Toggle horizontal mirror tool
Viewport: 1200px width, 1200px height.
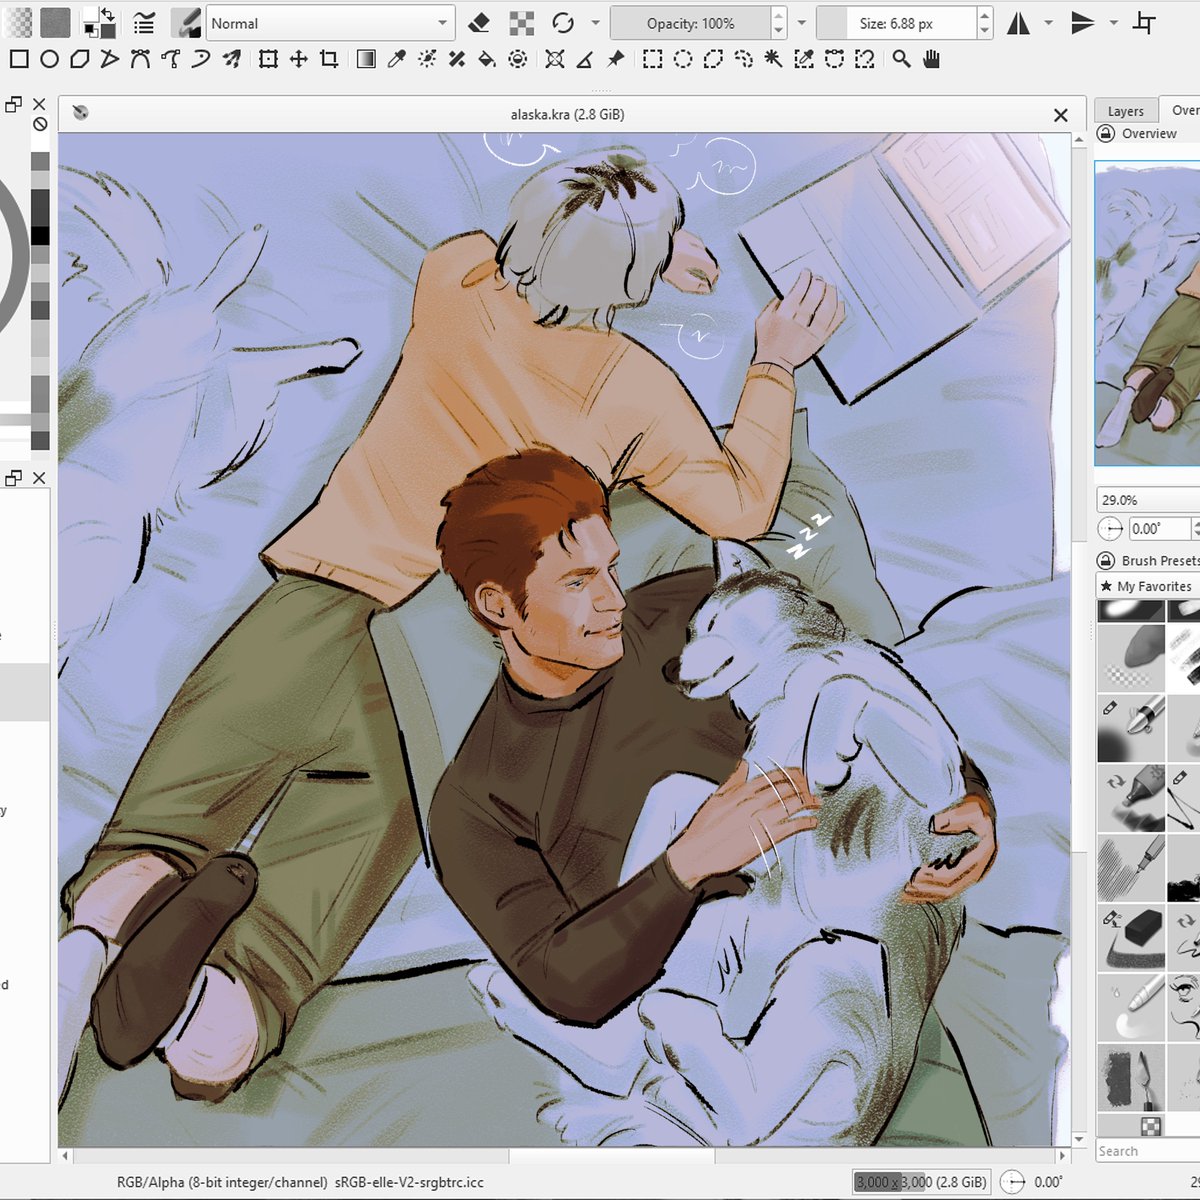1018,23
